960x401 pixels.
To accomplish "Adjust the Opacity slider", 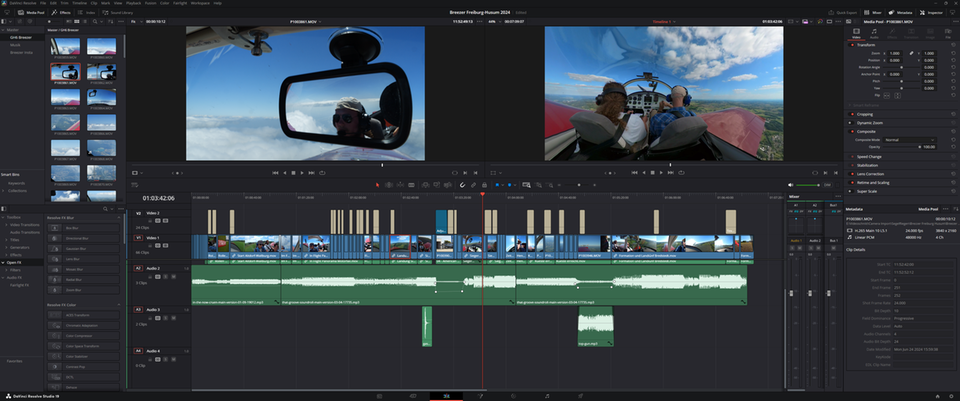I will tap(900, 147).
